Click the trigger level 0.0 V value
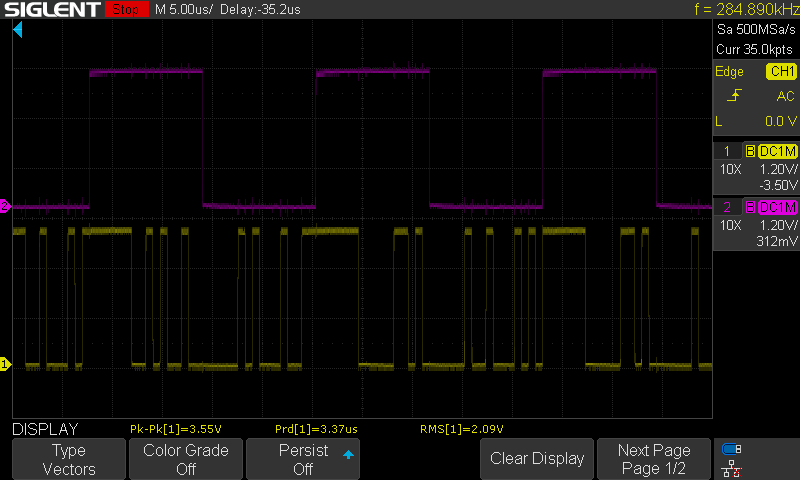Image resolution: width=800 pixels, height=480 pixels. click(x=781, y=121)
